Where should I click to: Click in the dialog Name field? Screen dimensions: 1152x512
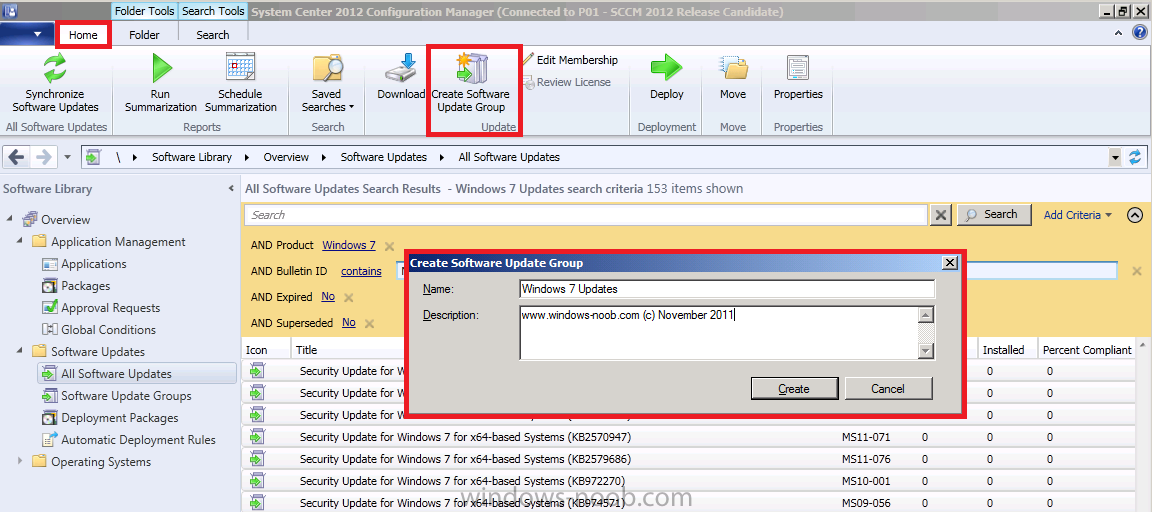(727, 289)
